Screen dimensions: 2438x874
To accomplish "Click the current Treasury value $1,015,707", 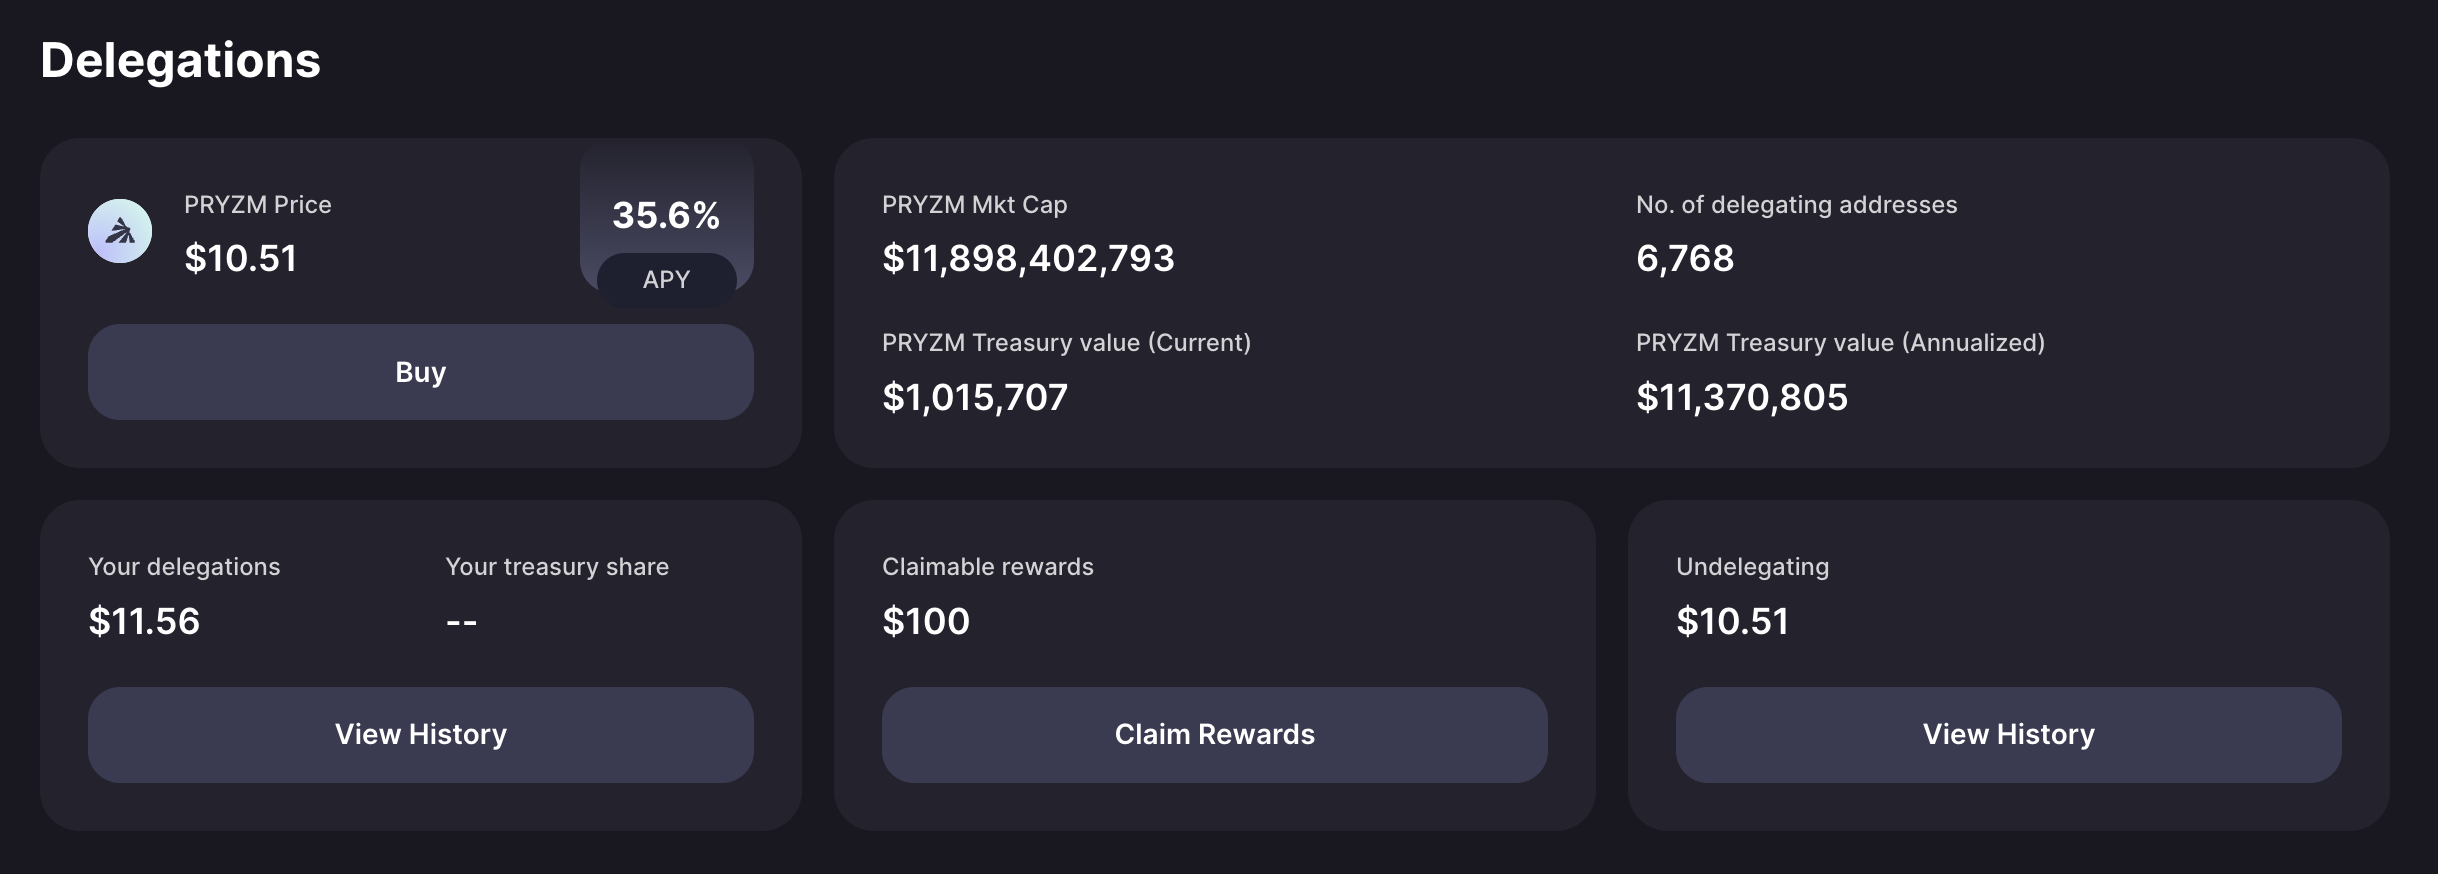I will [x=975, y=397].
